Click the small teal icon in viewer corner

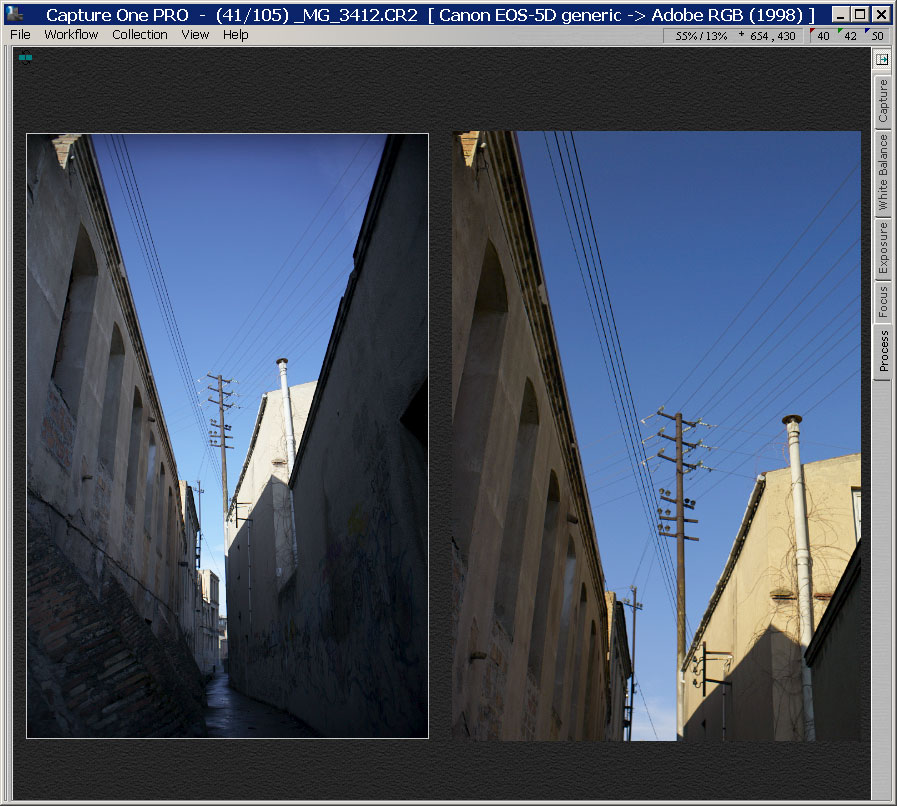[x=25, y=57]
